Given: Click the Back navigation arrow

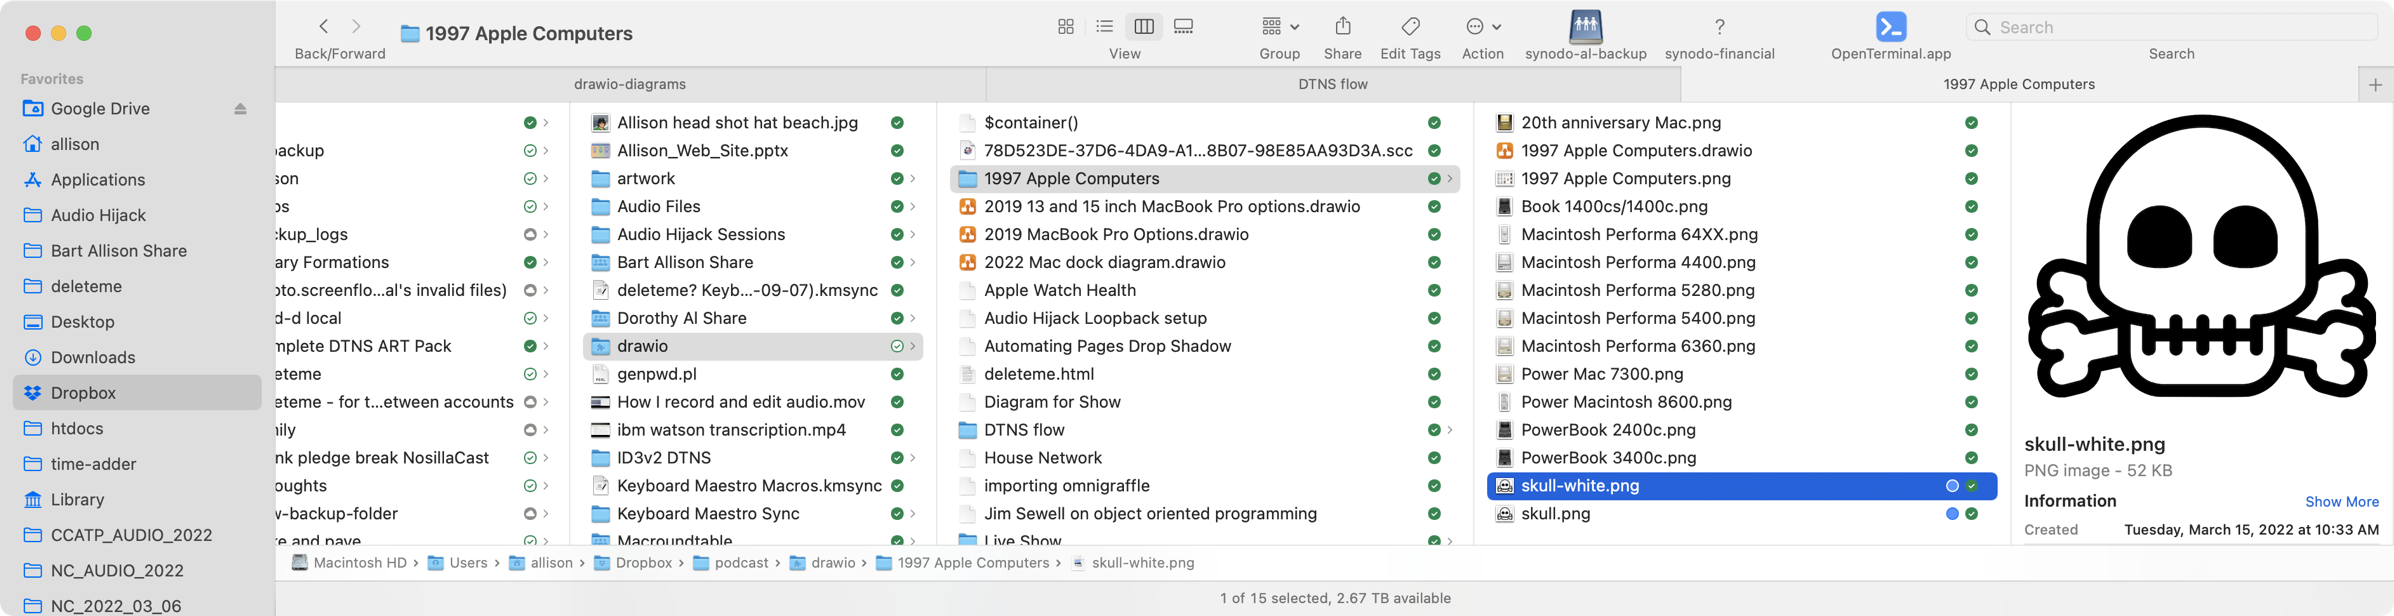Looking at the screenshot, I should [323, 27].
